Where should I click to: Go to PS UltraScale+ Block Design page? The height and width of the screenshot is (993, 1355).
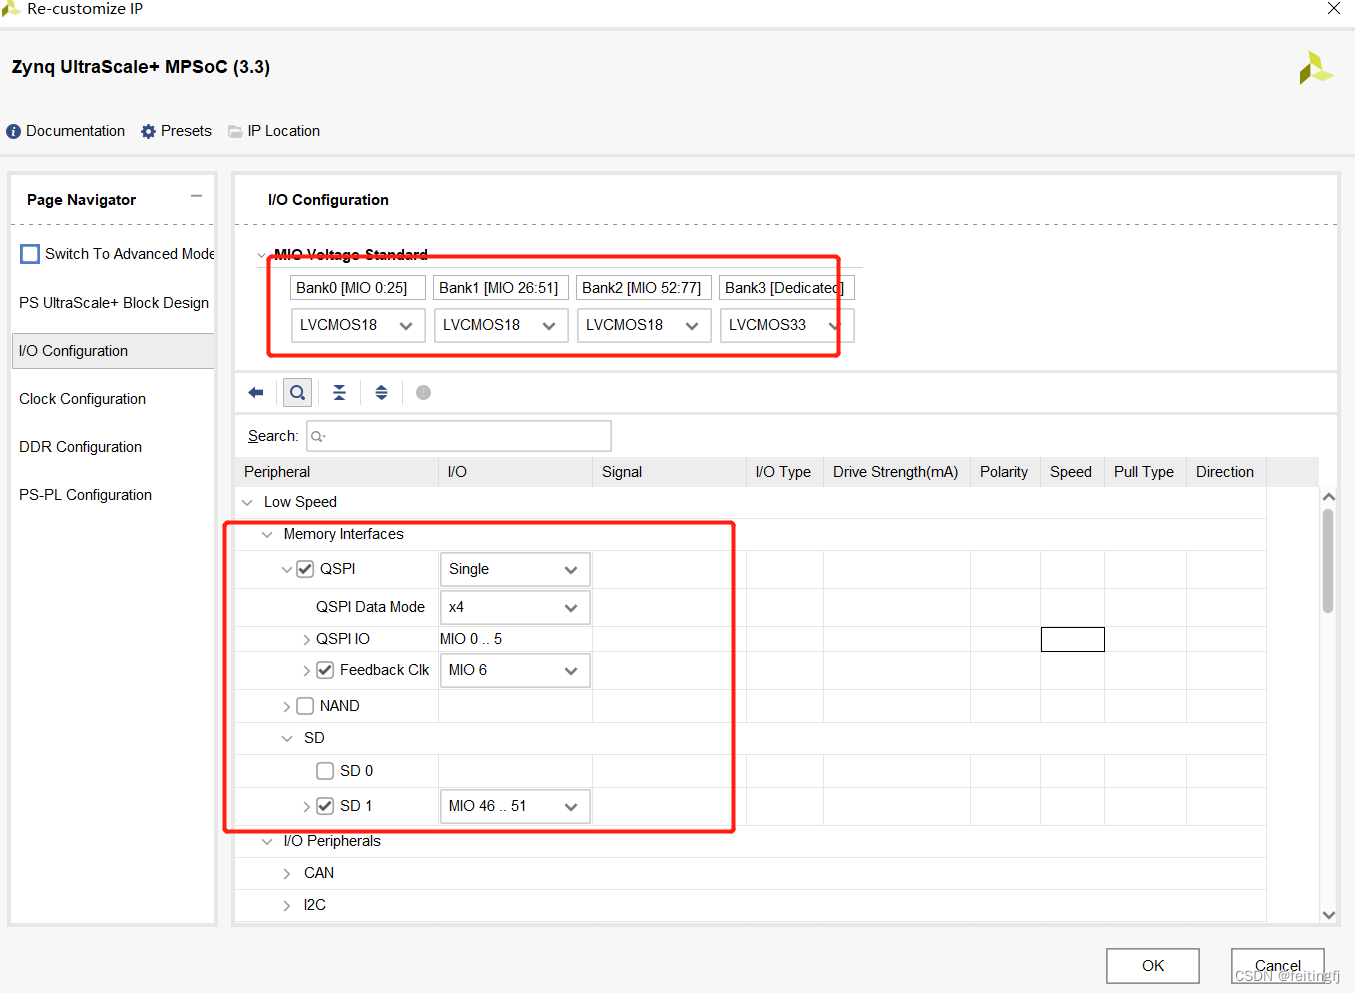click(x=114, y=303)
